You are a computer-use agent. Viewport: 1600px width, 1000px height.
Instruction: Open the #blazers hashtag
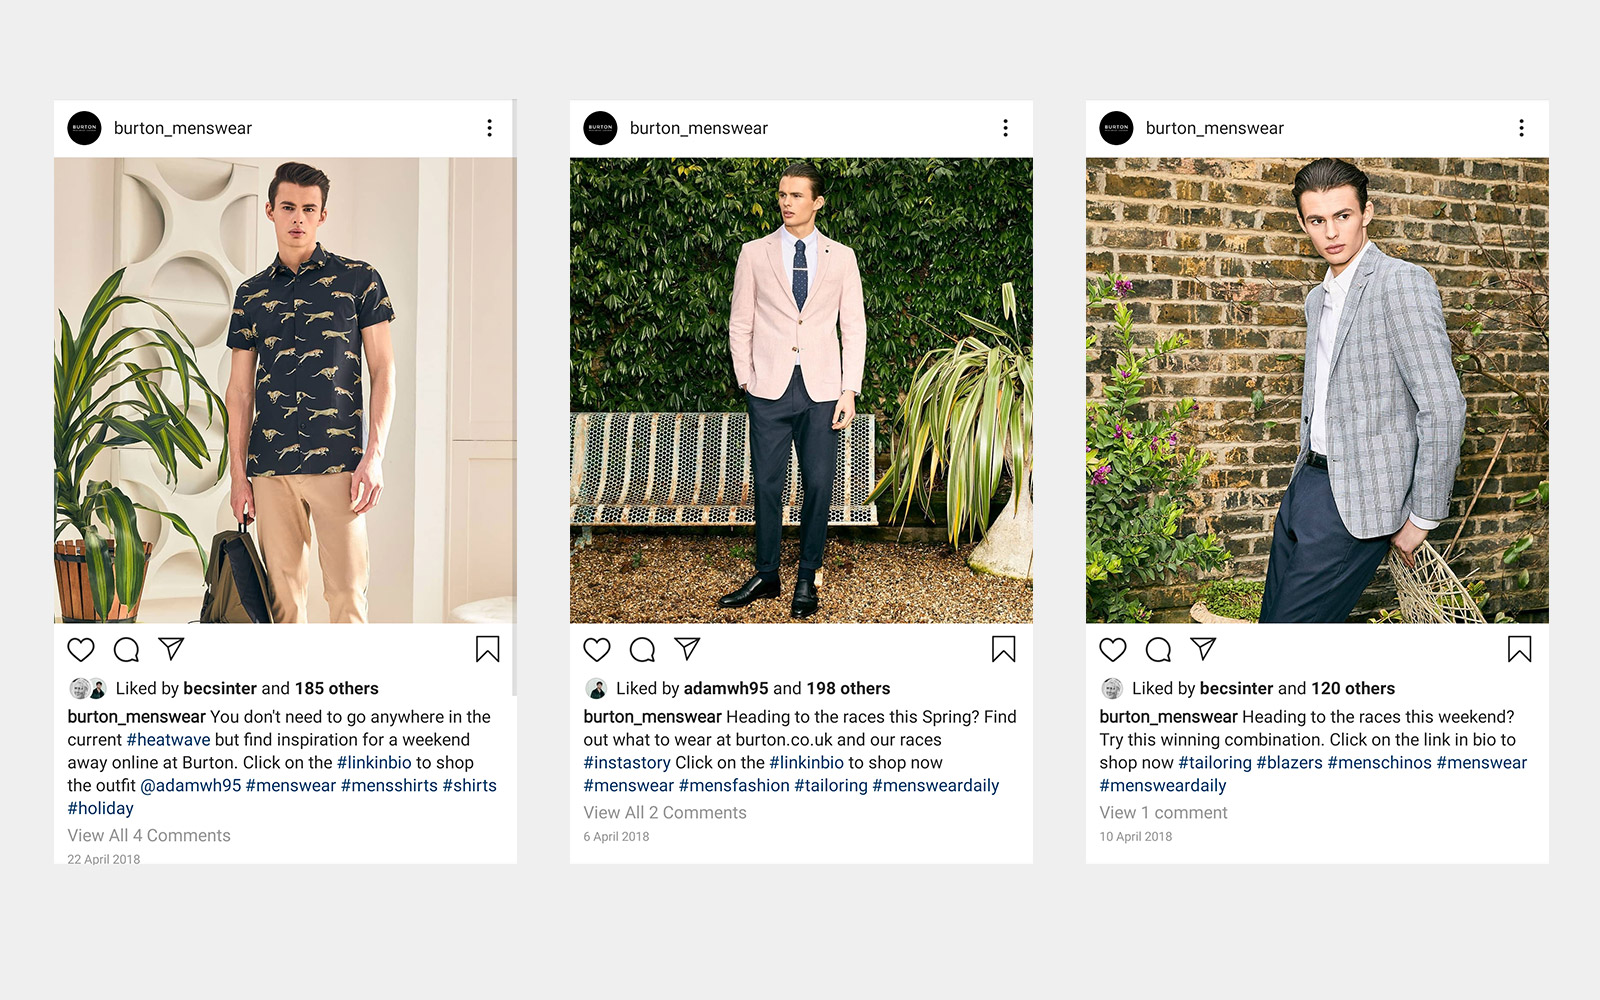pos(1289,763)
